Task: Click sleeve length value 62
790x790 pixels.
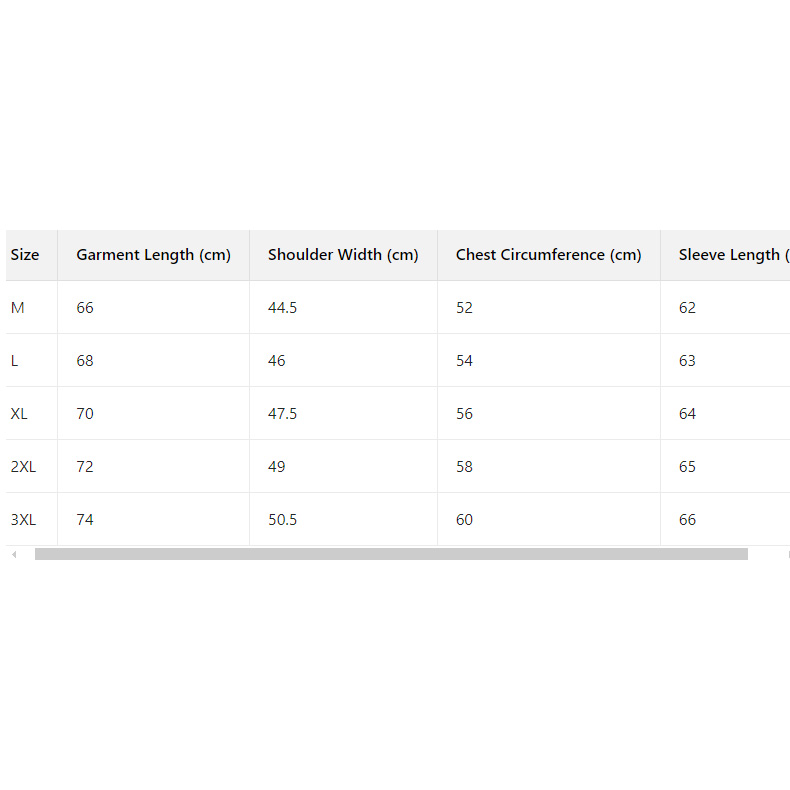Action: (687, 308)
